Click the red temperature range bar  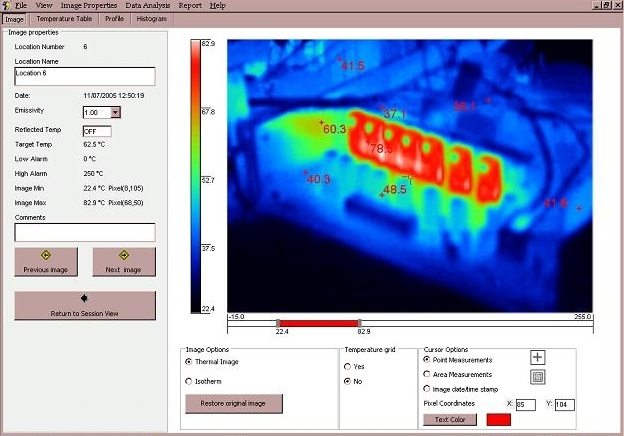[319, 323]
